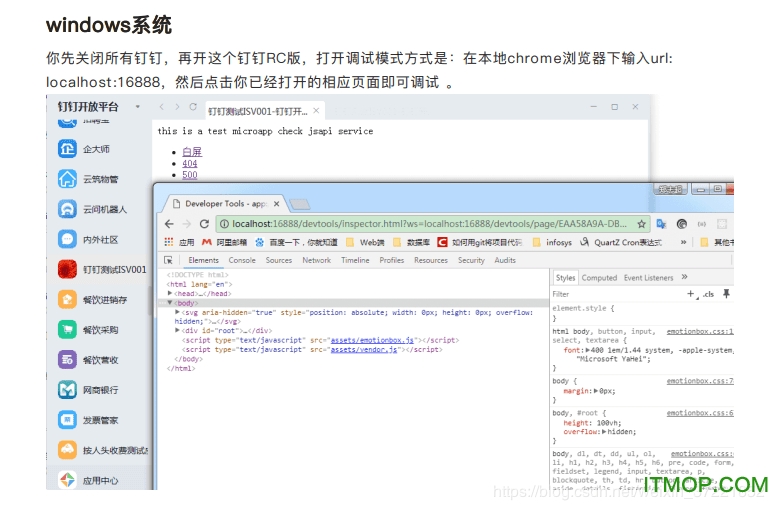This screenshot has width=774, height=510.
Task: Open the Network tab in DevTools
Action: pyautogui.click(x=316, y=260)
